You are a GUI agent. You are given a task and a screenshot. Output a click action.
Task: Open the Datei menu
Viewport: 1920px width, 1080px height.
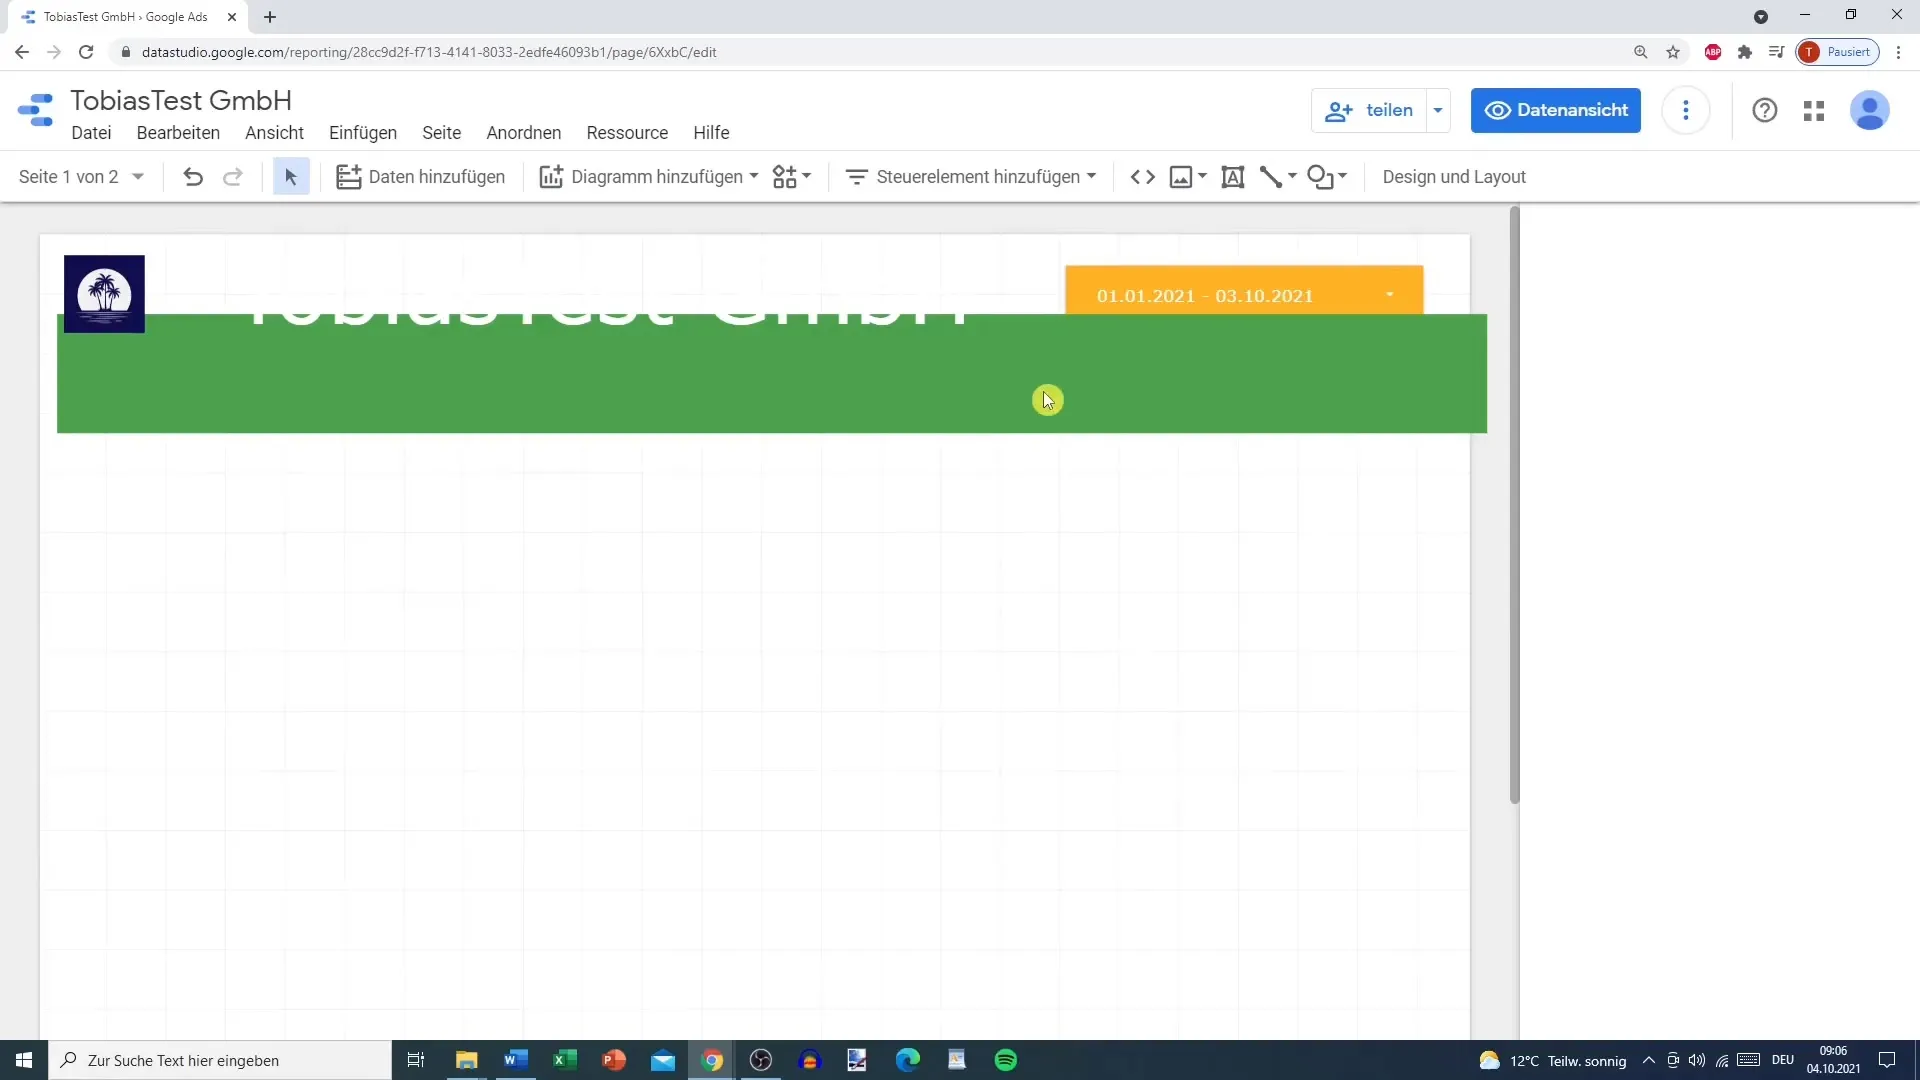click(91, 133)
